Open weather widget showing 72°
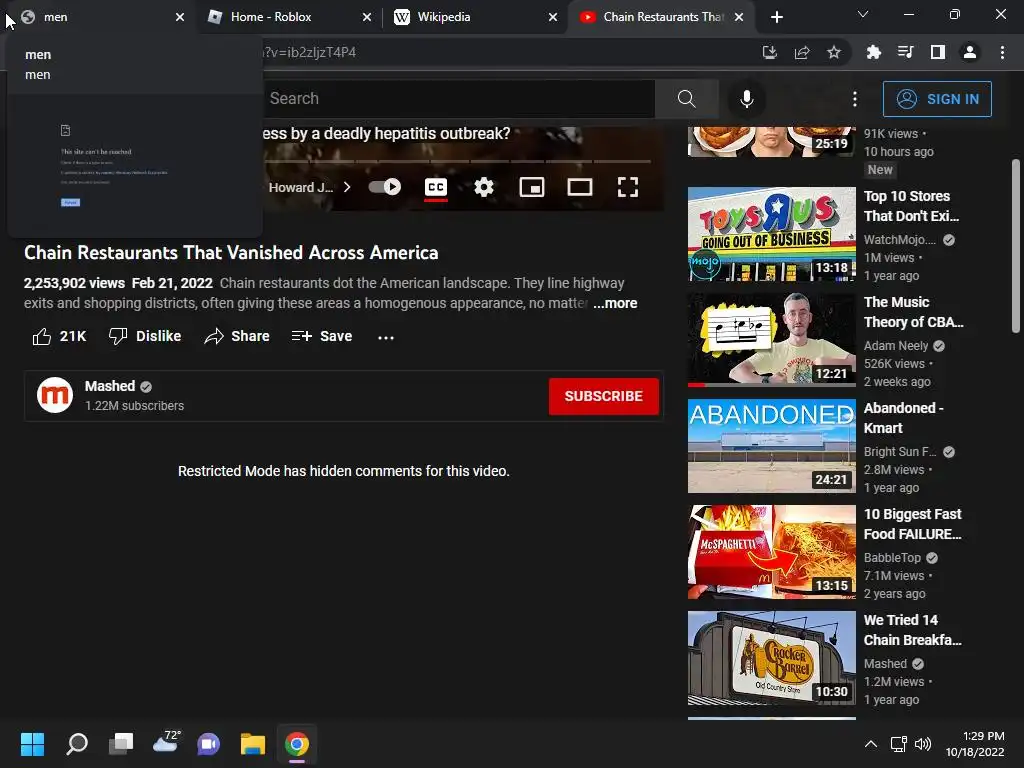Viewport: 1024px width, 768px height. point(165,743)
